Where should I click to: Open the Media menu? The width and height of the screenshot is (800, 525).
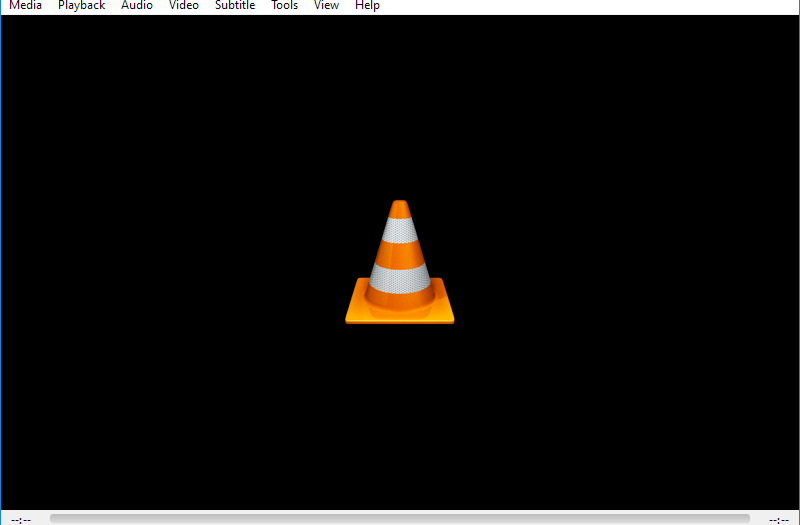(26, 6)
